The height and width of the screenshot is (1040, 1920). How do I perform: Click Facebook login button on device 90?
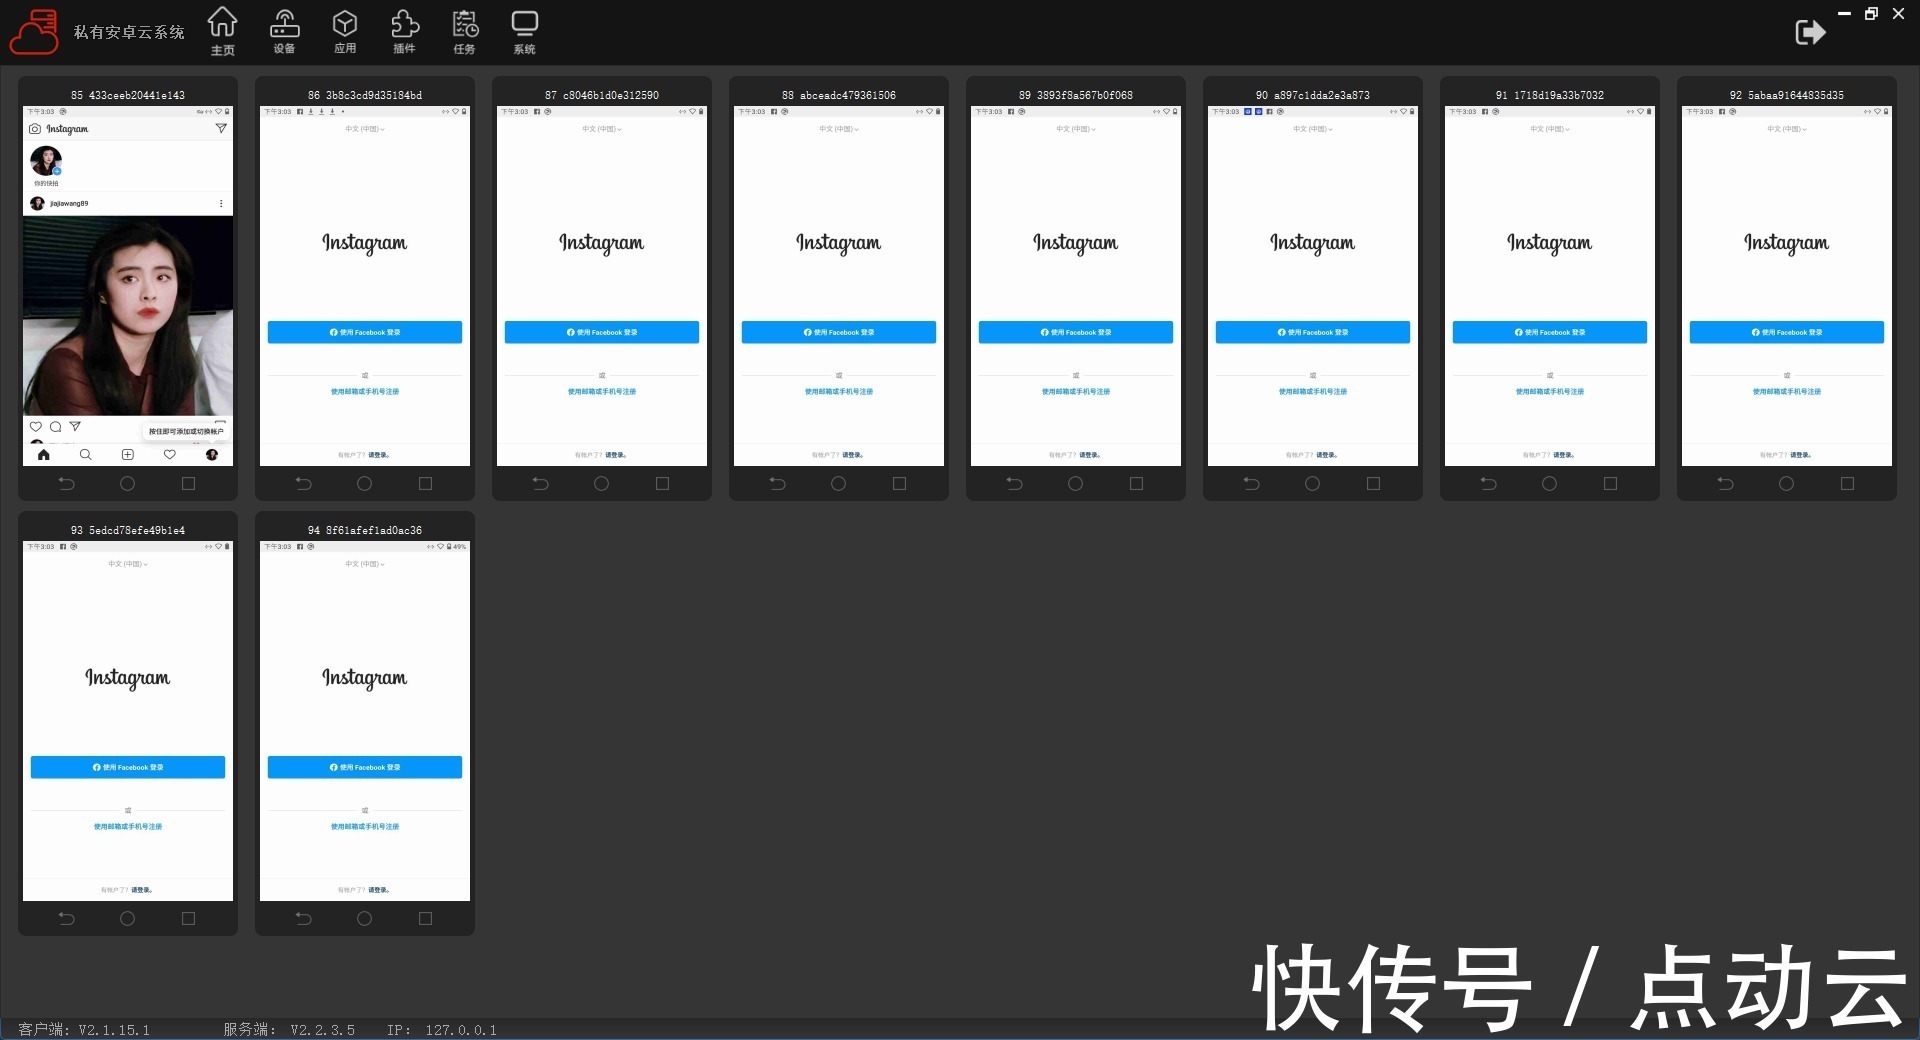[x=1313, y=332]
